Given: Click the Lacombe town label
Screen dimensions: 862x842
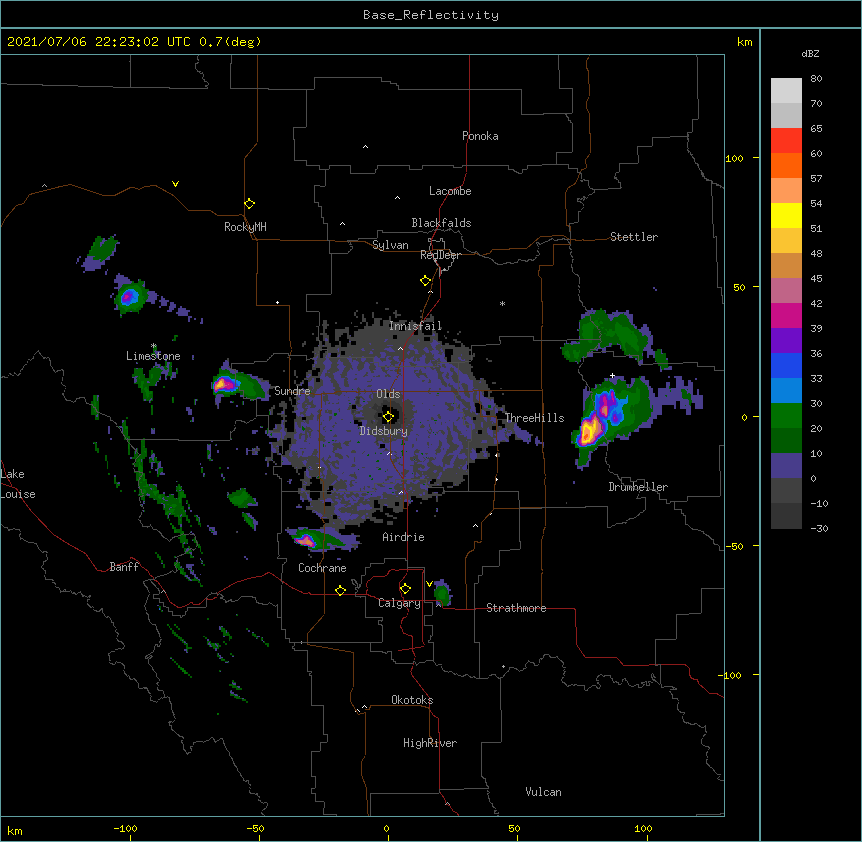Looking at the screenshot, I should [450, 191].
